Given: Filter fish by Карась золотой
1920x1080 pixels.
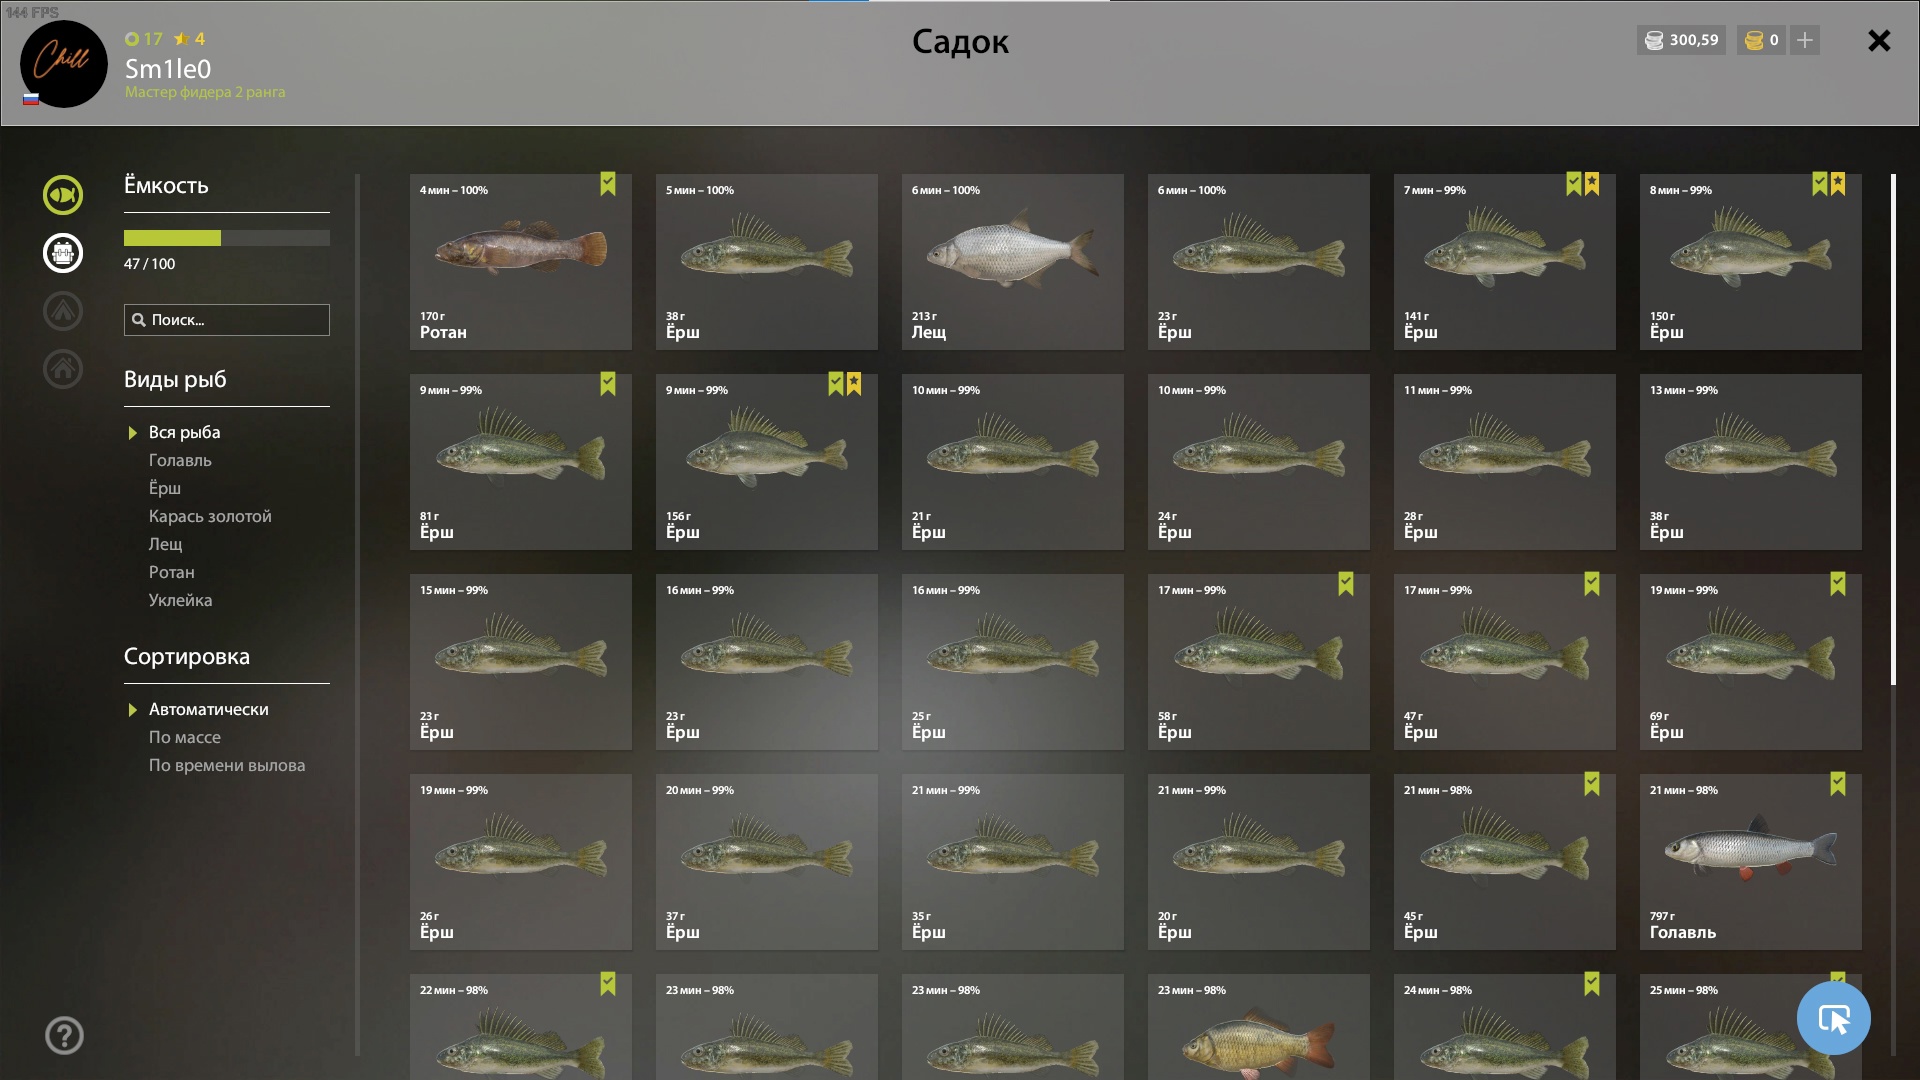Looking at the screenshot, I should [210, 516].
